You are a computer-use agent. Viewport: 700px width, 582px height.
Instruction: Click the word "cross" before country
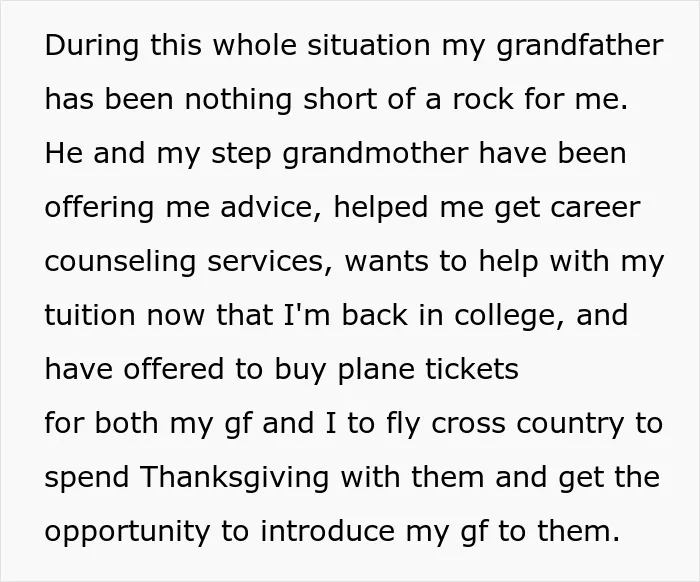(469, 424)
